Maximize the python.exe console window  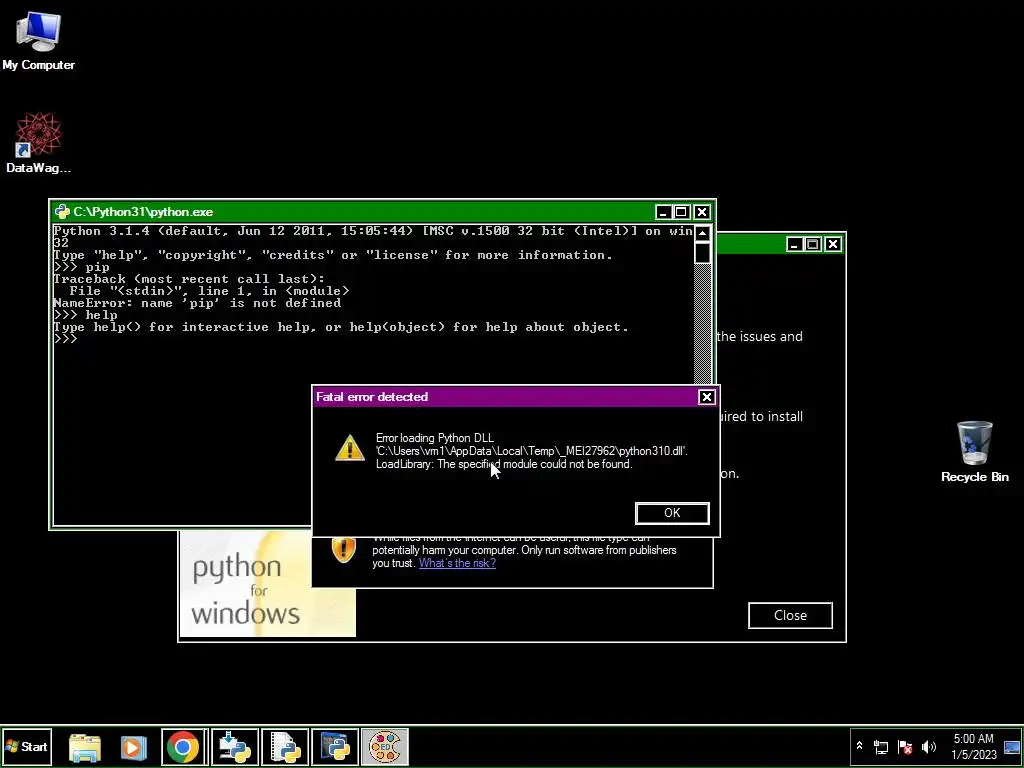tap(681, 212)
